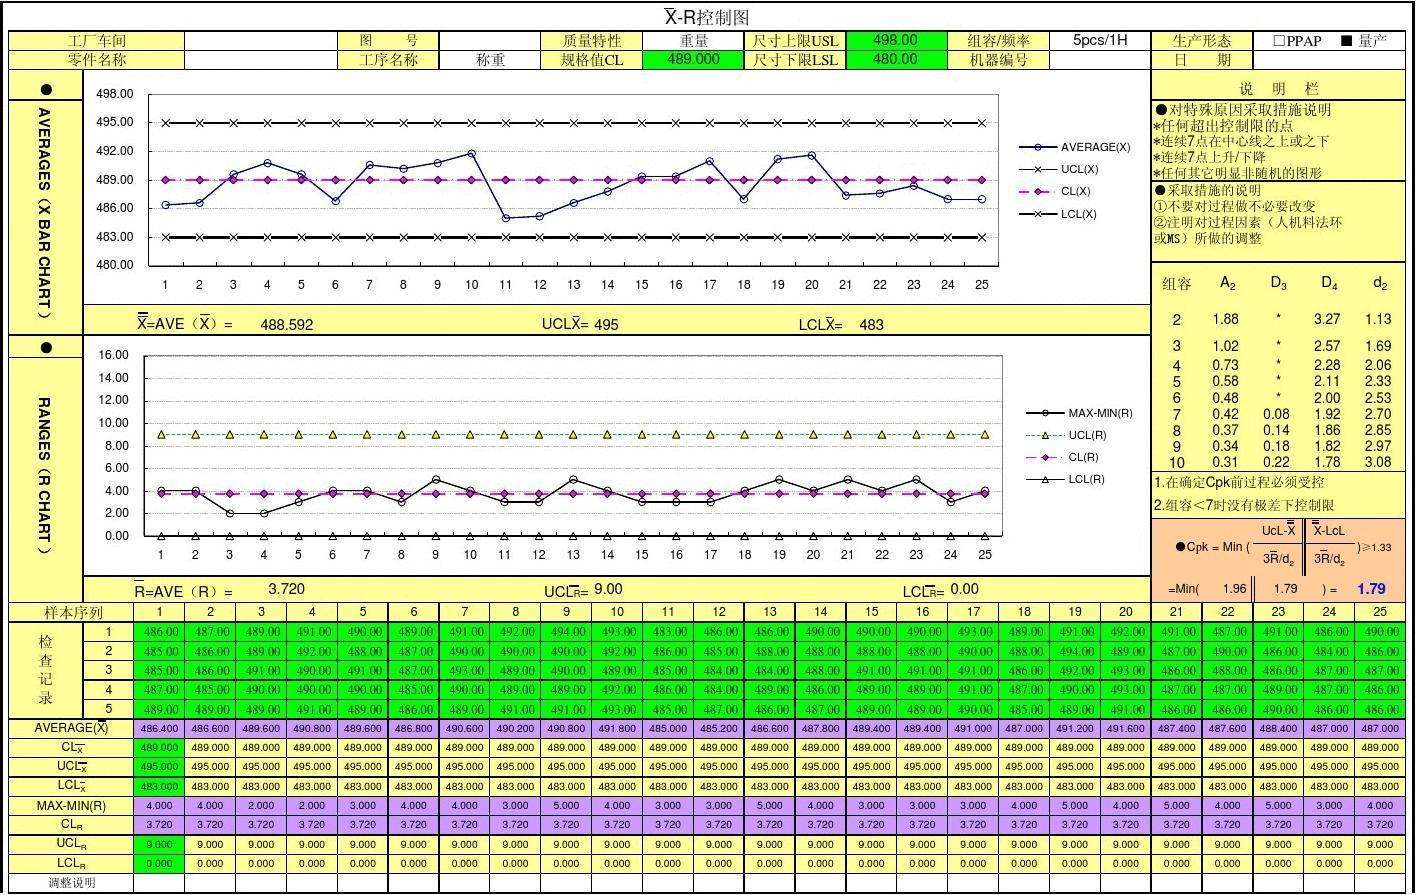
Task: Select the 机器编号 label cell
Action: tap(998, 59)
